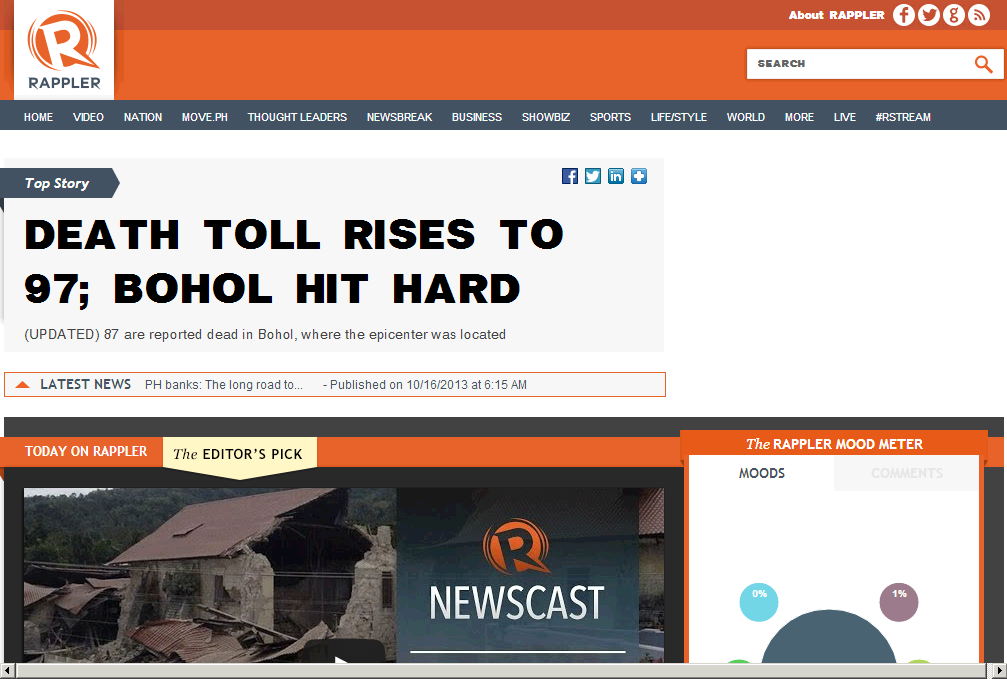
Task: Click the Twitter icon in the header
Action: point(928,15)
